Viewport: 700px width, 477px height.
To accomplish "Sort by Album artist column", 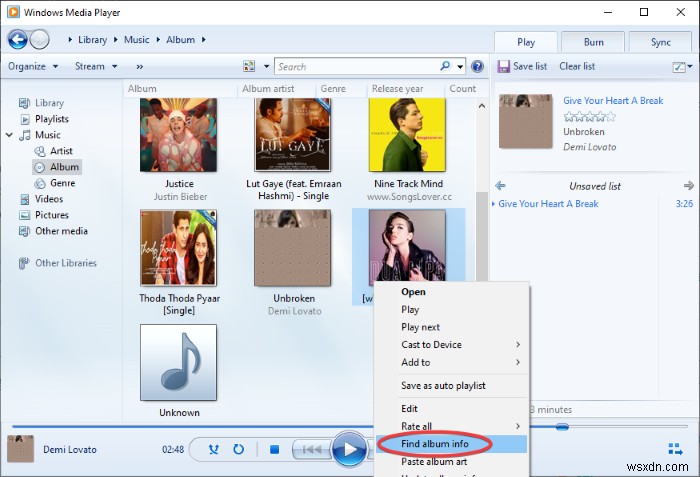I will click(x=268, y=88).
